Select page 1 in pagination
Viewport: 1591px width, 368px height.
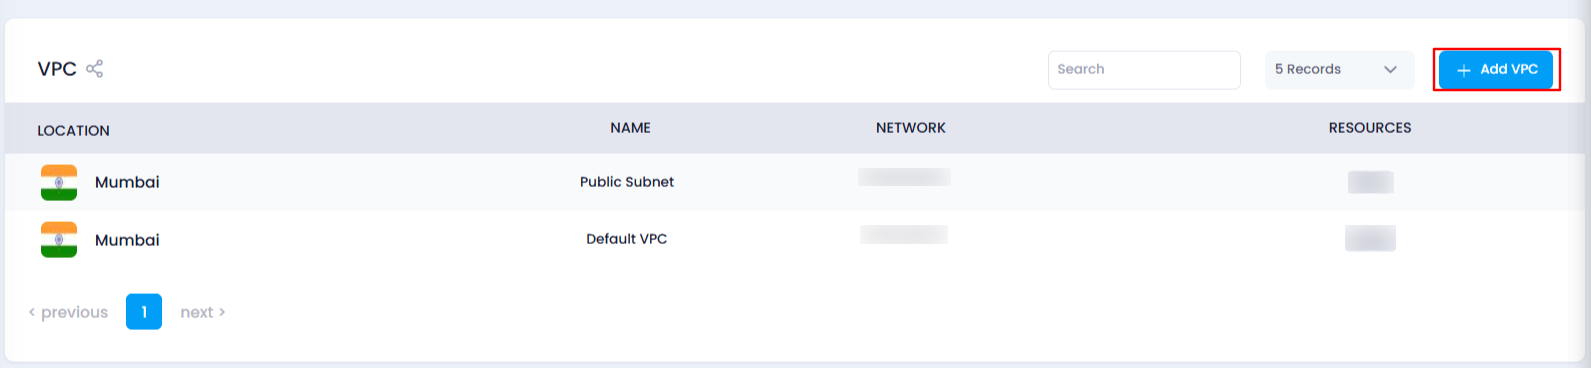144,312
